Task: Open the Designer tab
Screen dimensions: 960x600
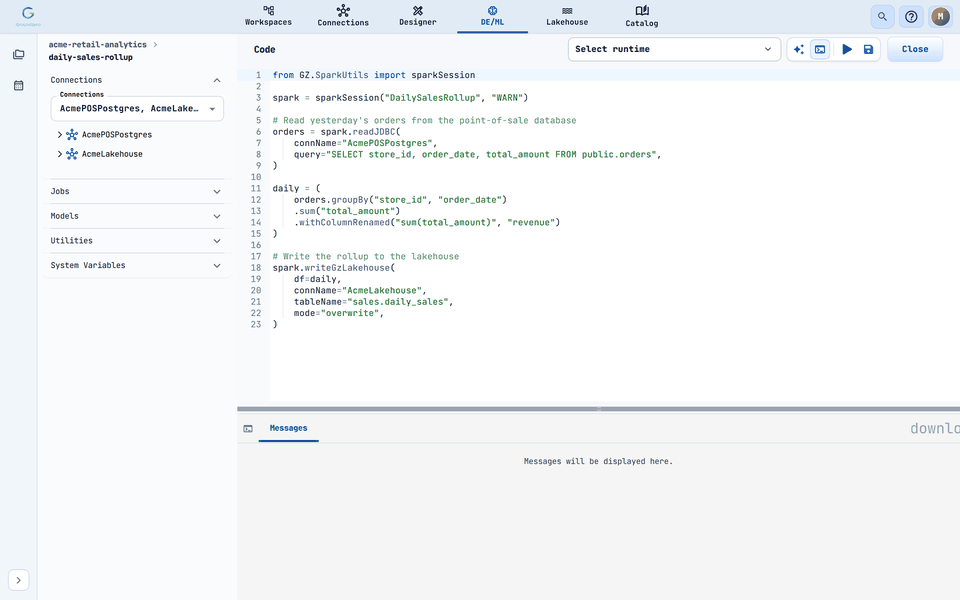Action: coord(418,16)
